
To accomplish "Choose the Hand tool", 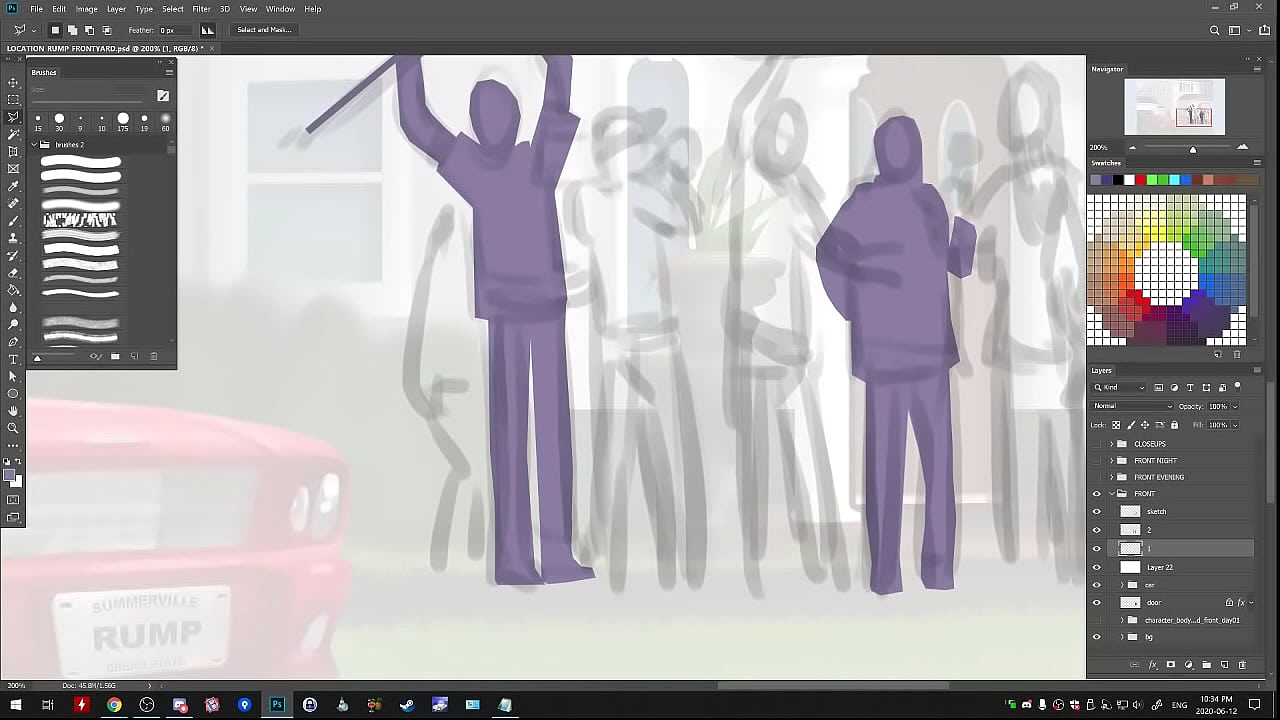I will click(13, 411).
